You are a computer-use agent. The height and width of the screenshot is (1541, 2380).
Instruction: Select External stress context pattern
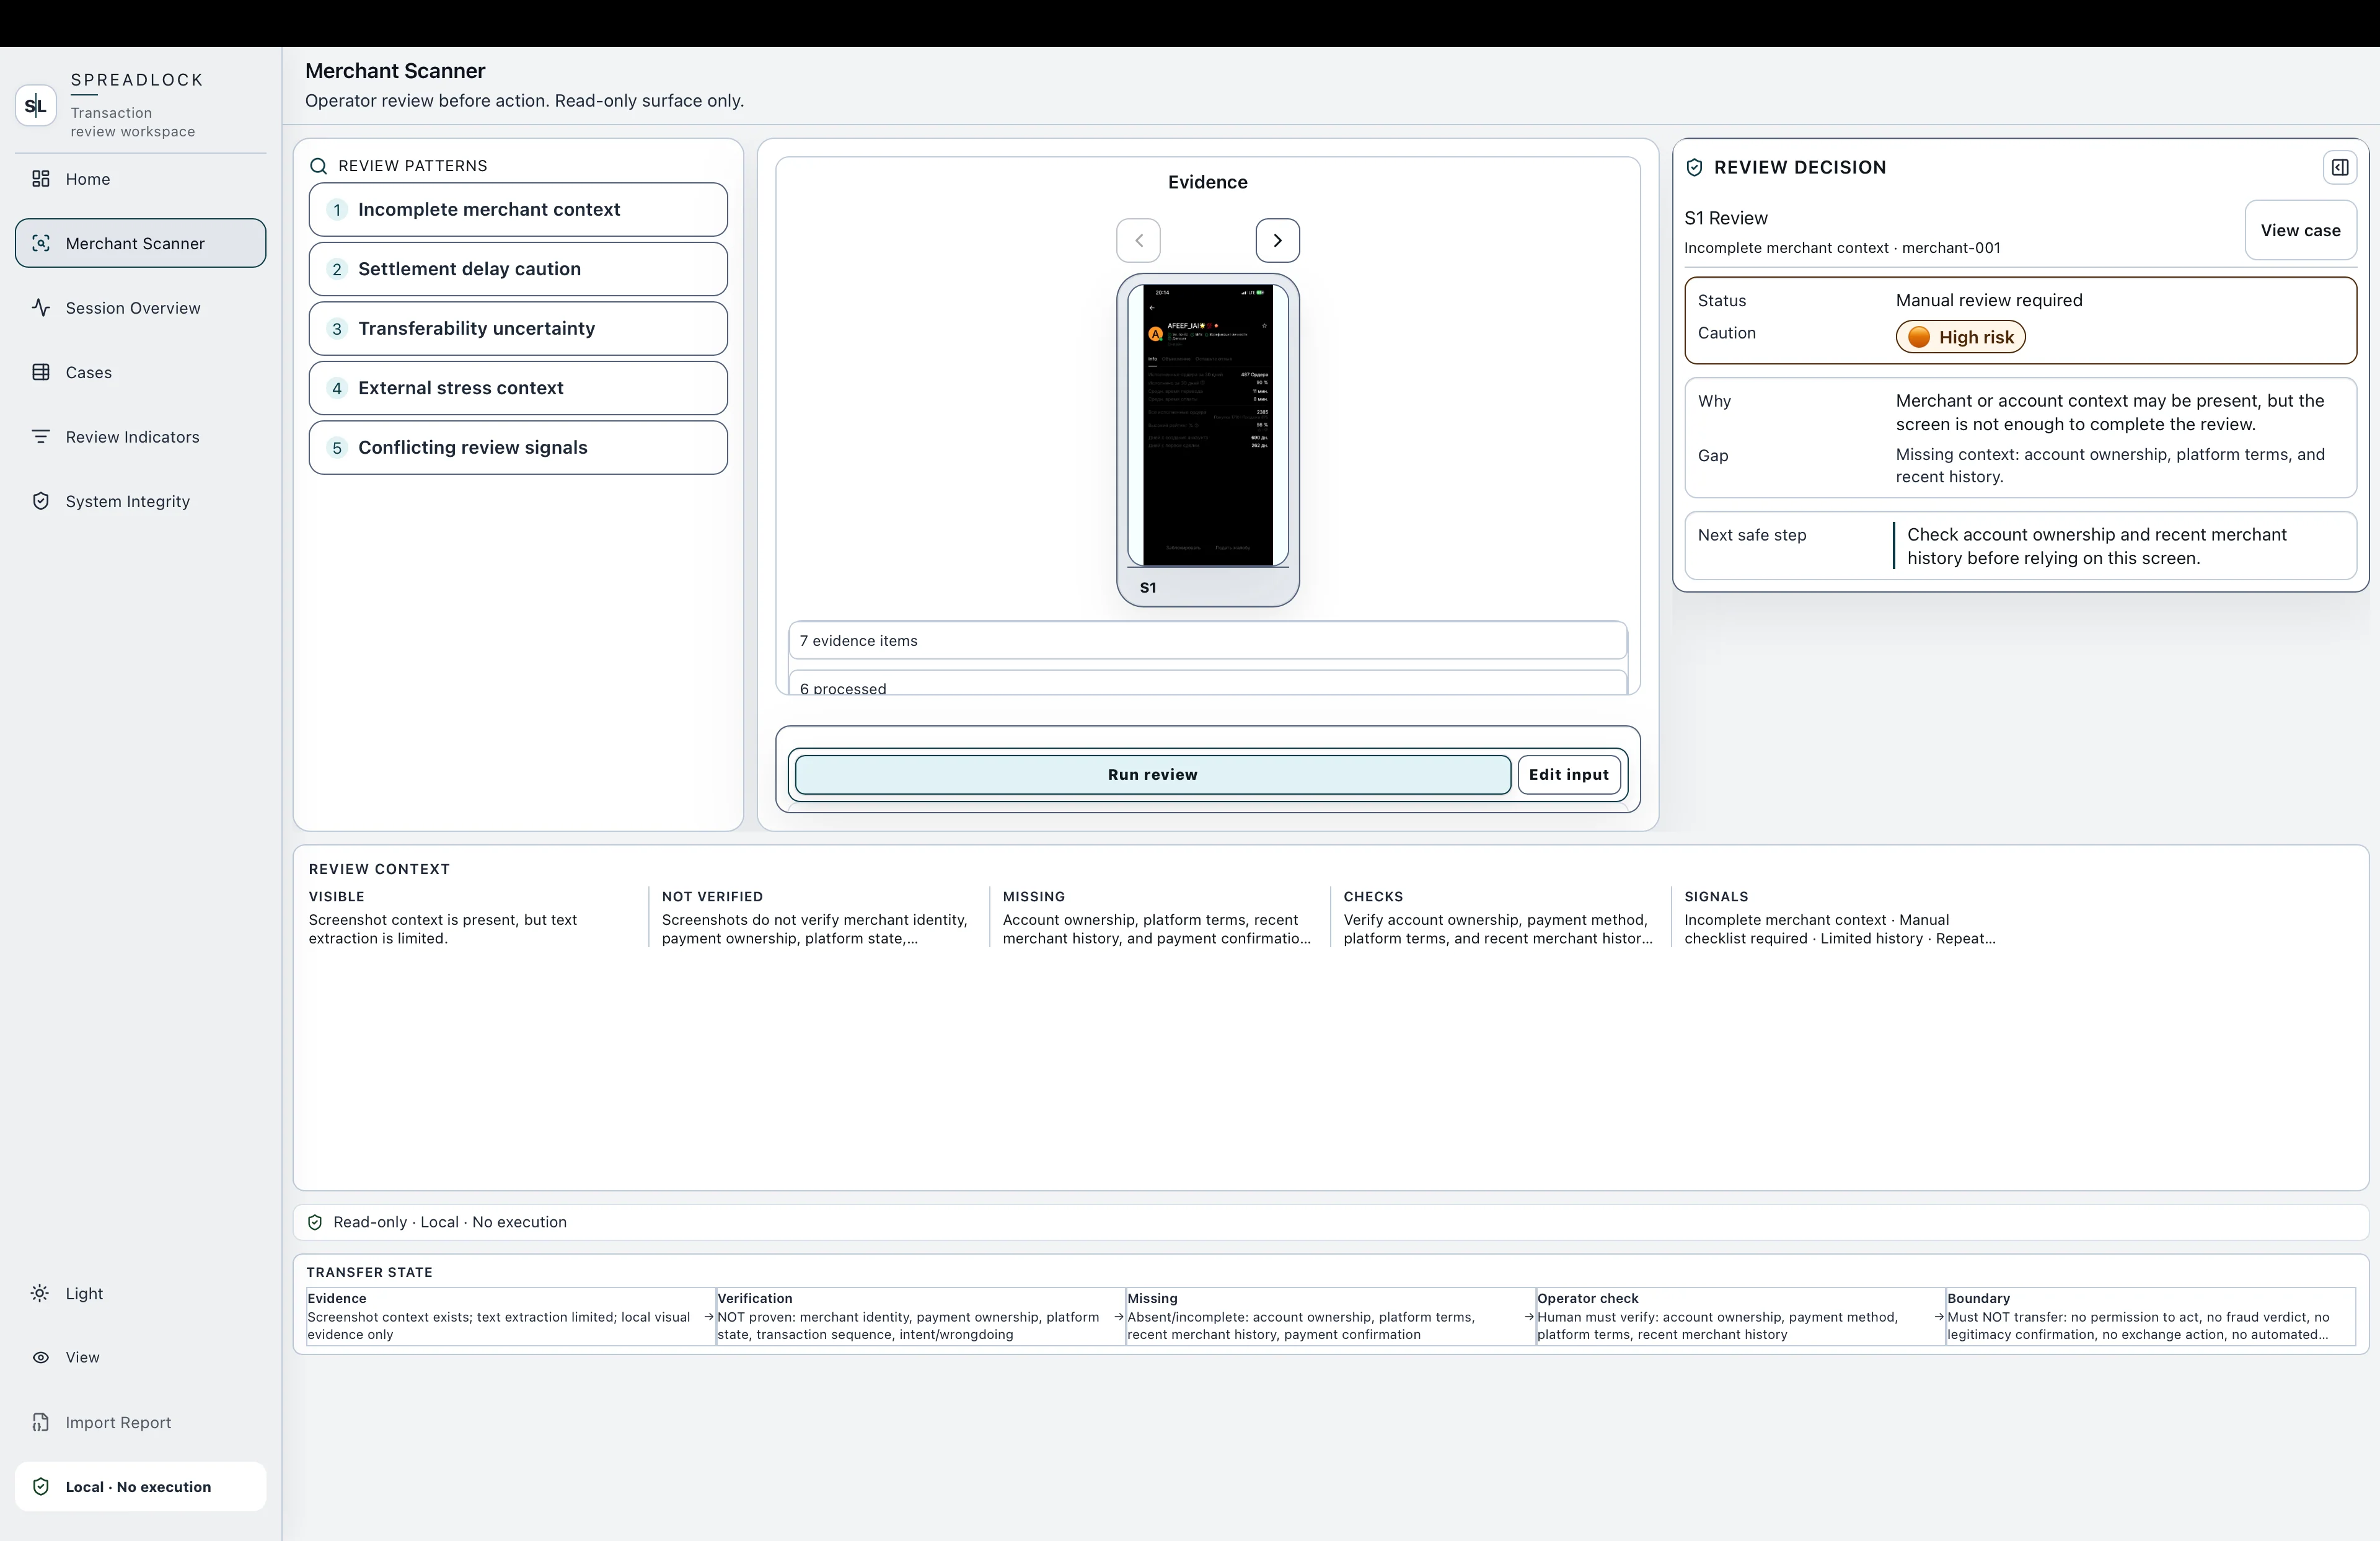[518, 388]
